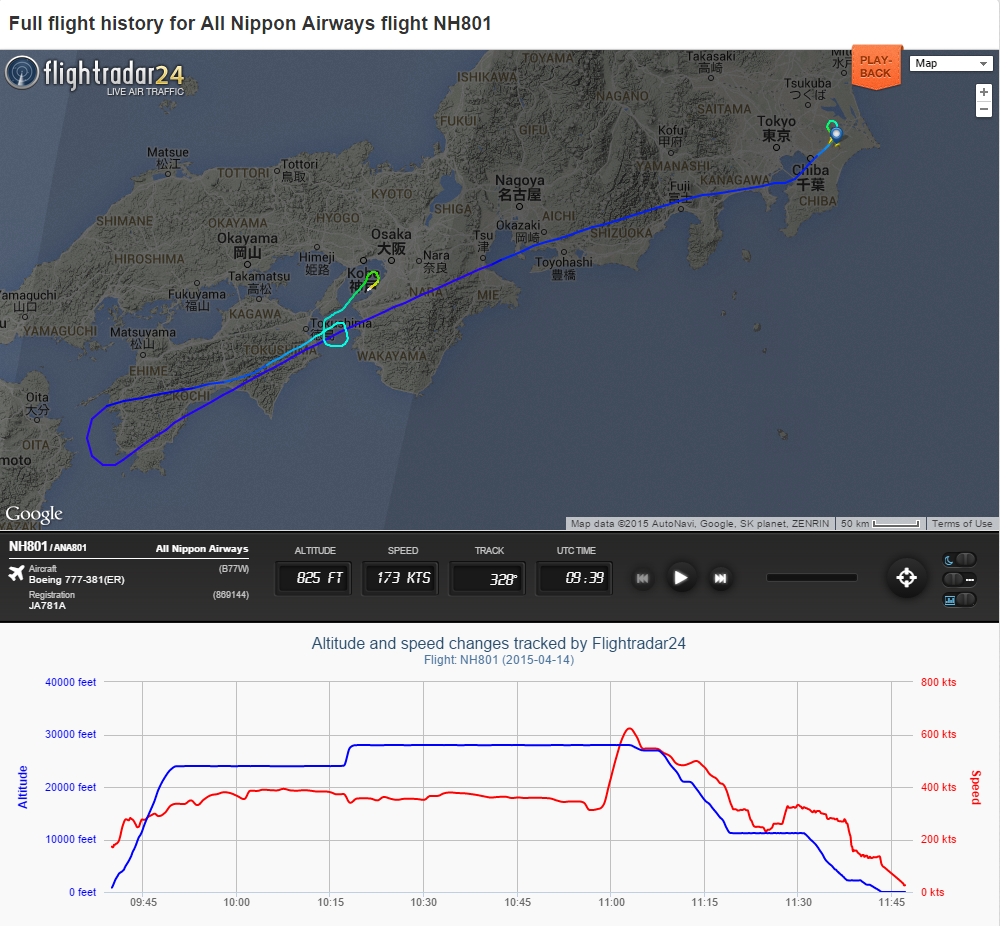Click the Flightradar24 logo
This screenshot has width=1000, height=926.
coord(96,75)
